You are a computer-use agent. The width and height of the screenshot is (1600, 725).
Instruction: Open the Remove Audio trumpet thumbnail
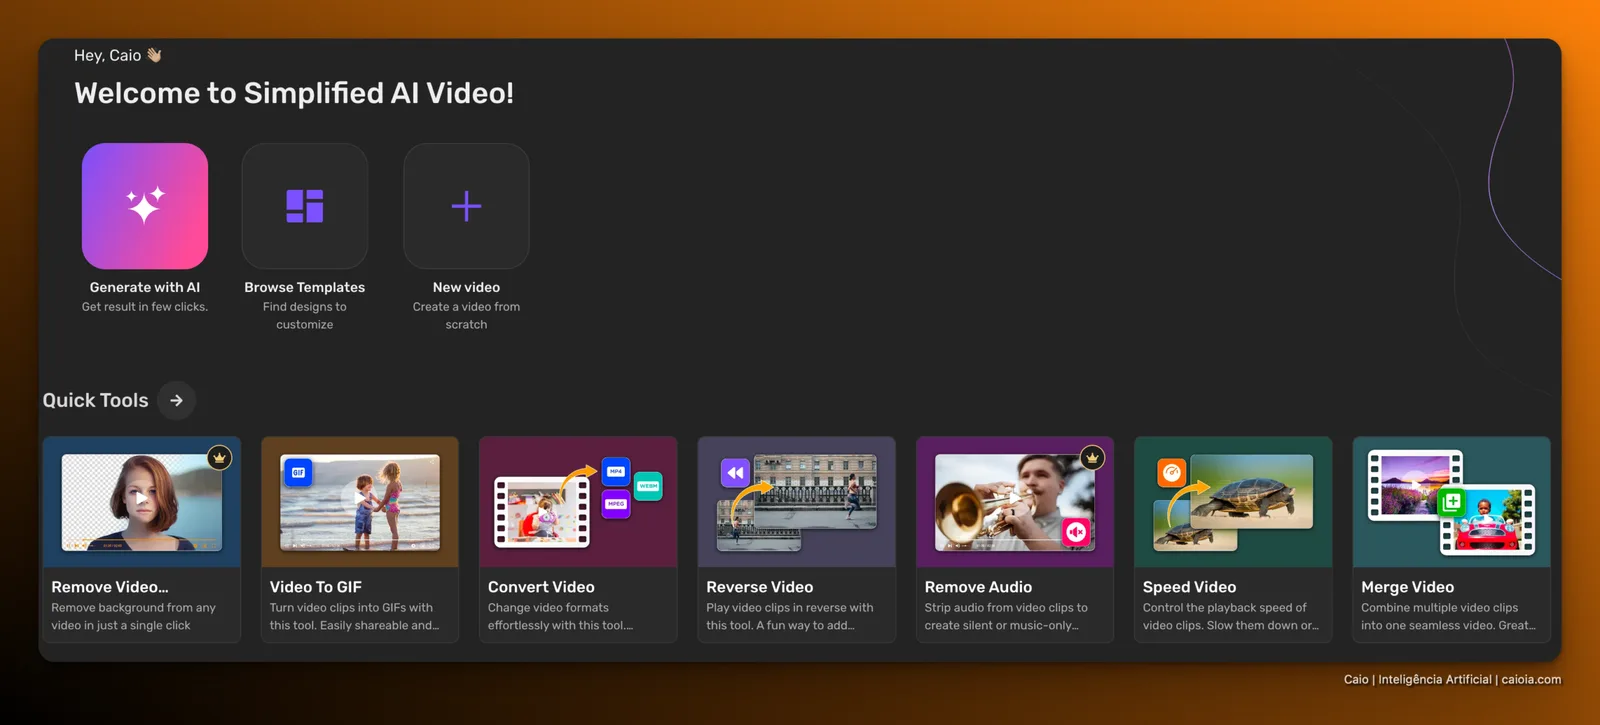[1015, 502]
